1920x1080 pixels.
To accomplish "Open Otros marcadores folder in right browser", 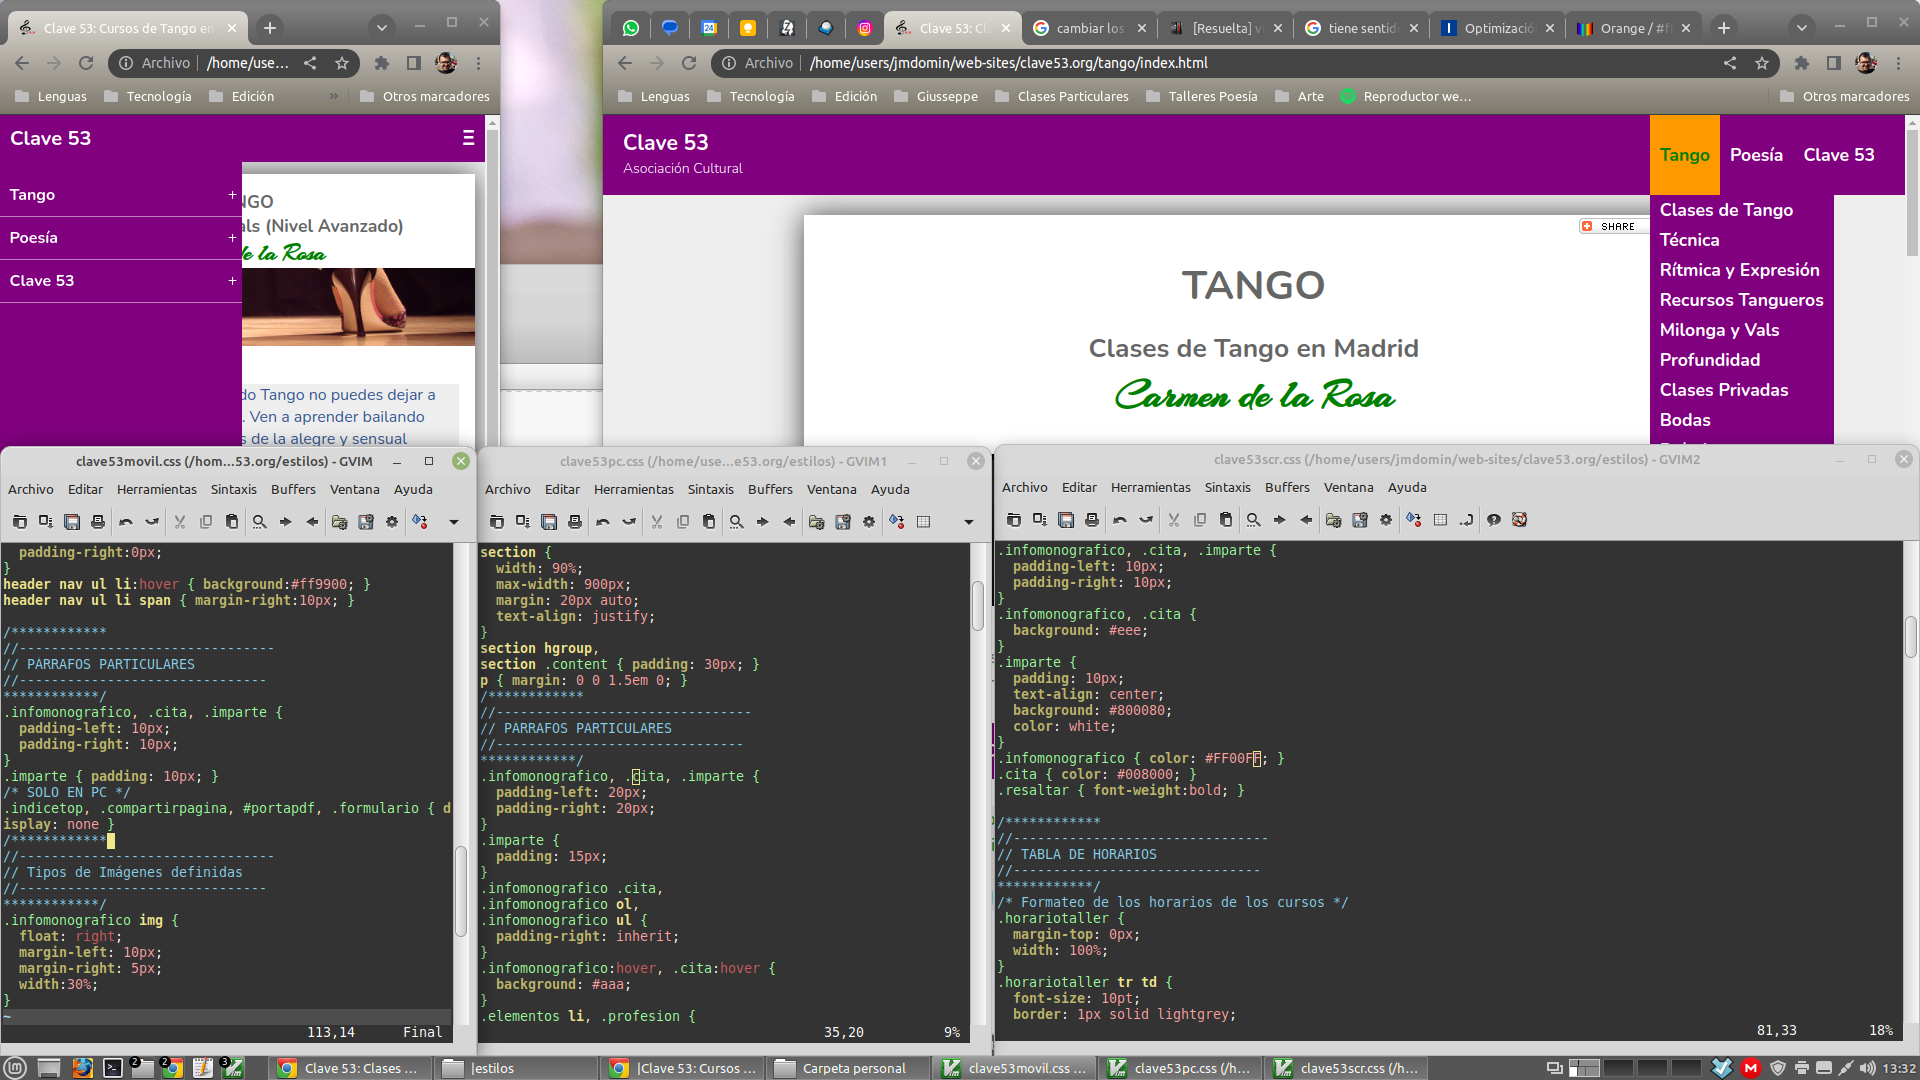I will [x=1845, y=97].
